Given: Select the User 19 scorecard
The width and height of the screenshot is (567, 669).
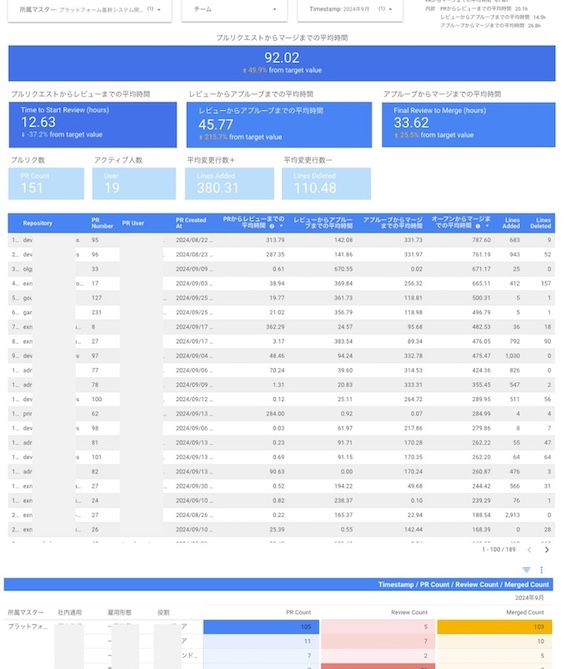Looking at the screenshot, I should point(134,183).
